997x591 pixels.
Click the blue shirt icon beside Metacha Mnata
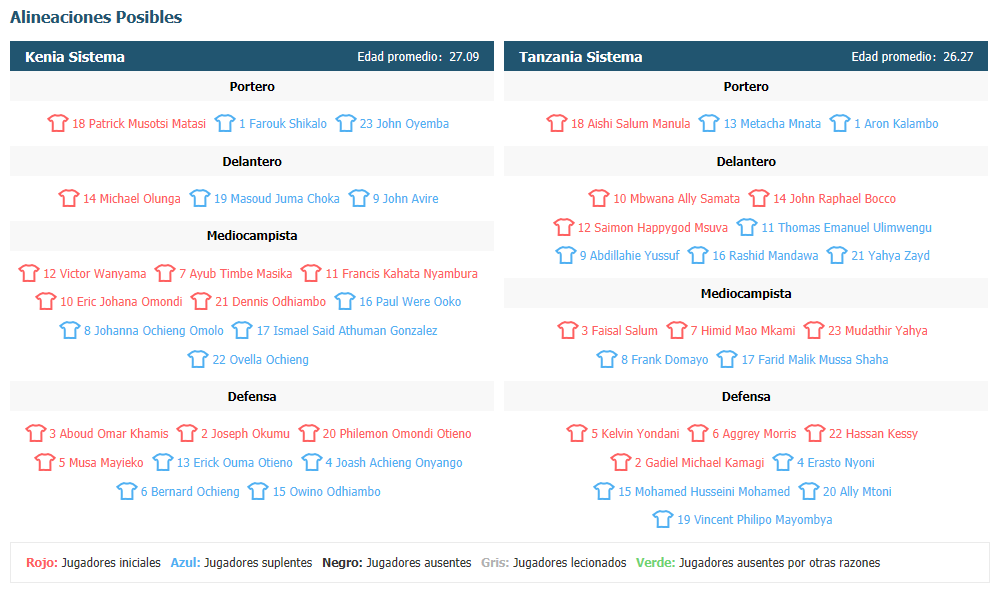pos(709,123)
